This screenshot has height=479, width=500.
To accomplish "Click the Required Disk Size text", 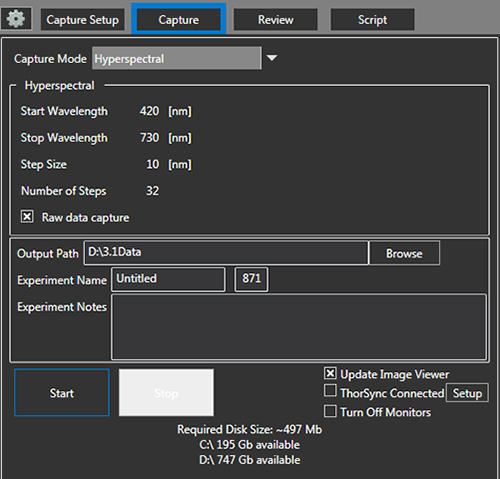I will point(250,429).
